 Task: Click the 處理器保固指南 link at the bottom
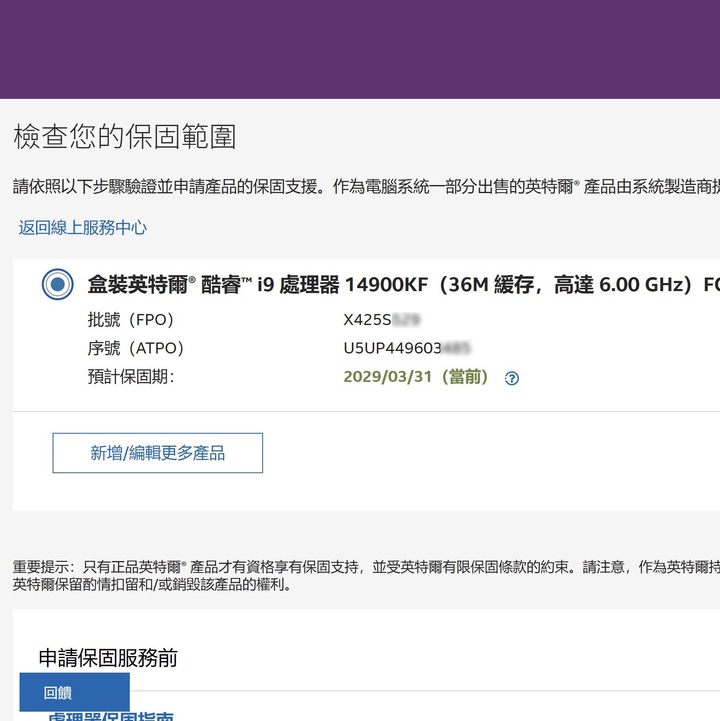[x=111, y=716]
